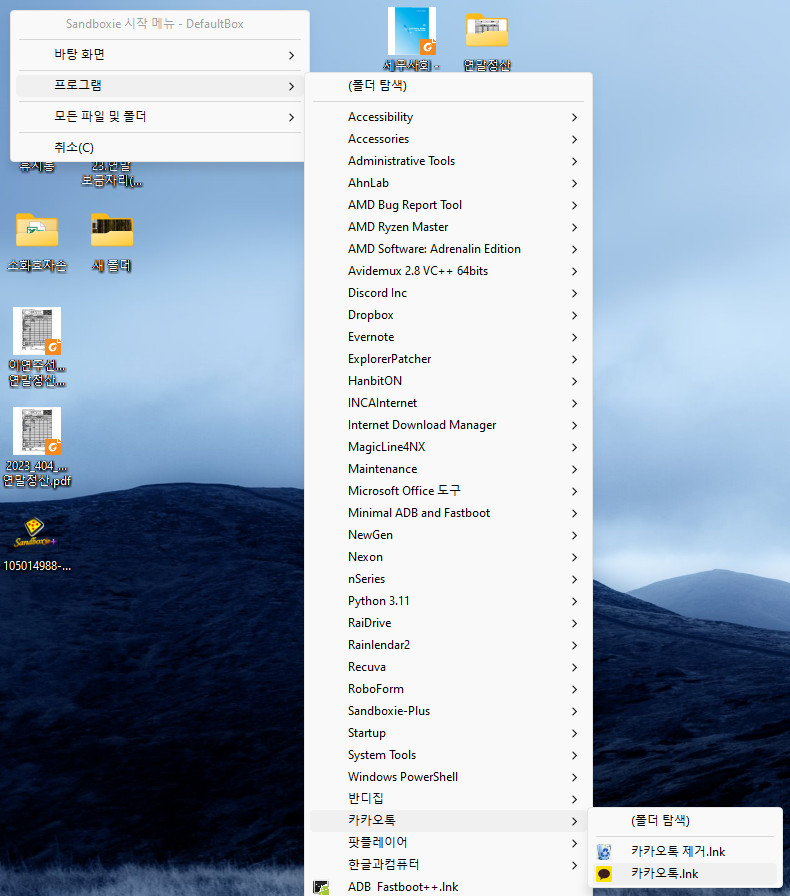Screen dimensions: 790x896
Task: Open the MagicLine4NX entry
Action: coord(449,447)
